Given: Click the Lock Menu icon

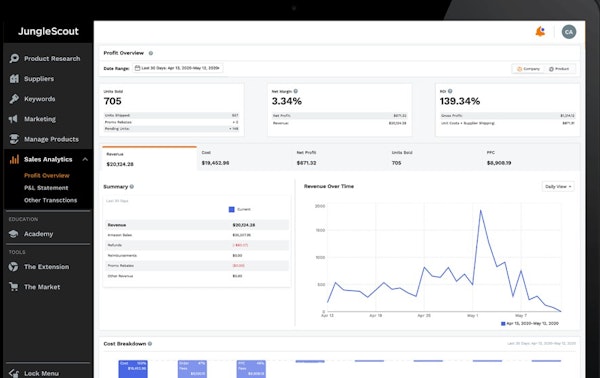Looking at the screenshot, I should [14, 373].
